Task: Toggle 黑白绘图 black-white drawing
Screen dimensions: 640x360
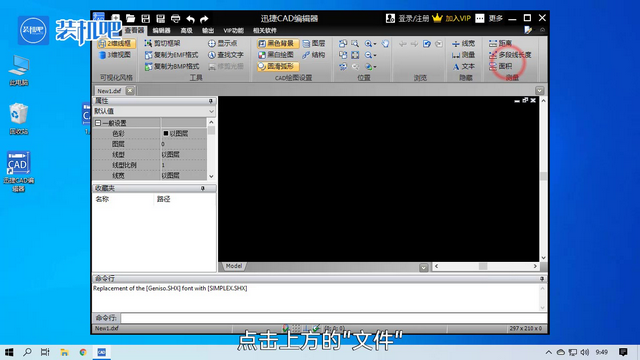Action: coord(276,55)
